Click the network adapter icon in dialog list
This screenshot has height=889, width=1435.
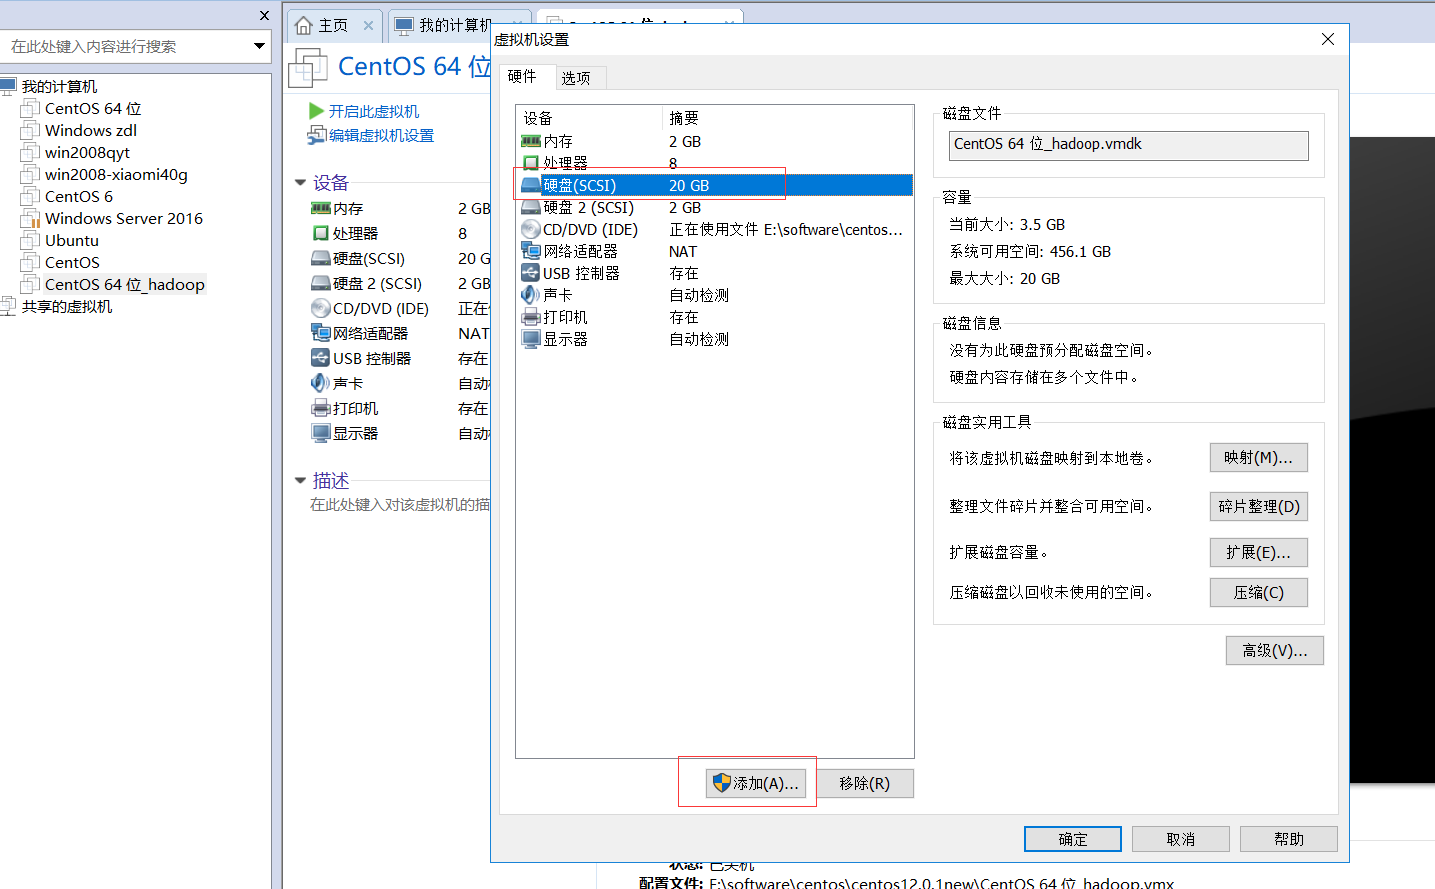(x=530, y=251)
